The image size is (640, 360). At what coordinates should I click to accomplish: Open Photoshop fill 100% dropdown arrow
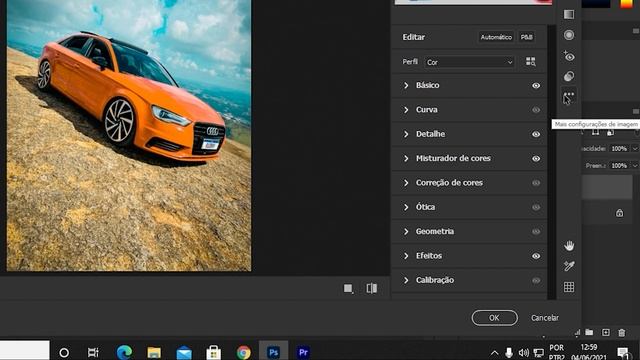[x=635, y=166]
